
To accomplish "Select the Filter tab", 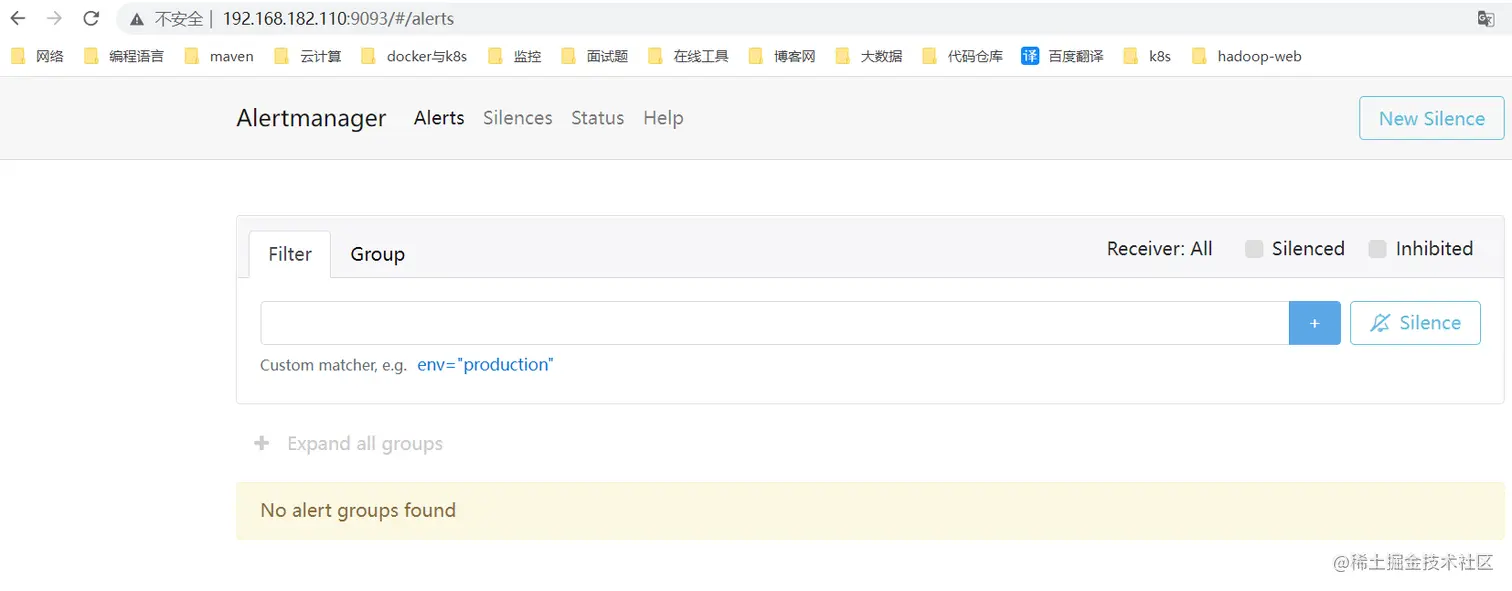I will pos(289,254).
